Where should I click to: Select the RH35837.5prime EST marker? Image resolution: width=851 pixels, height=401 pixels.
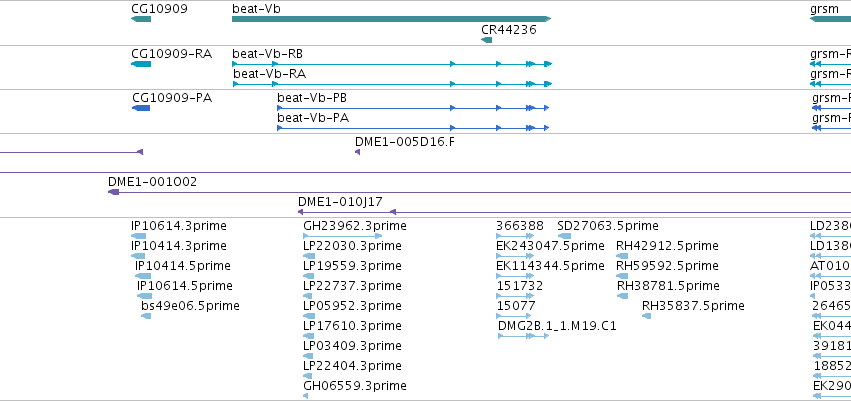pyautogui.click(x=646, y=316)
